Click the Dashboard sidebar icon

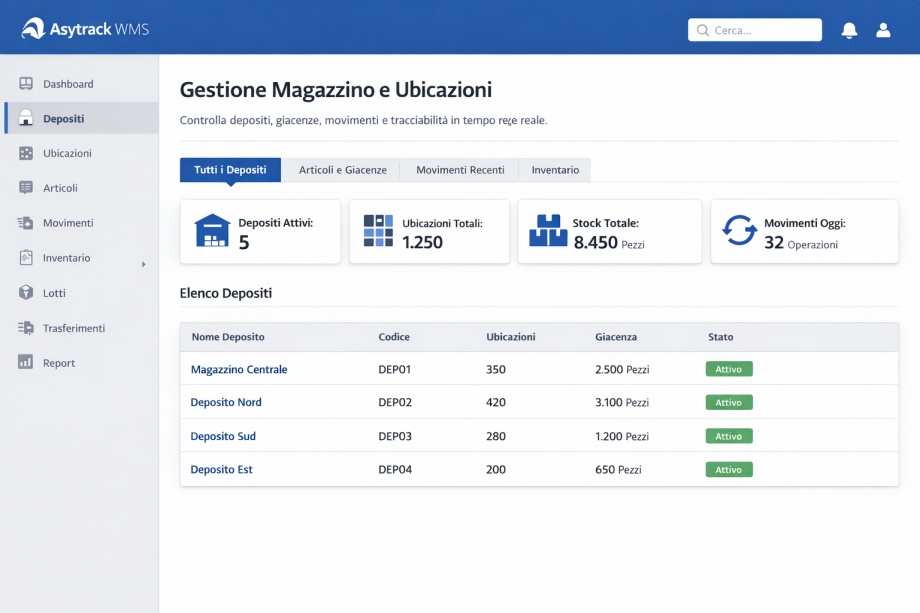(26, 84)
